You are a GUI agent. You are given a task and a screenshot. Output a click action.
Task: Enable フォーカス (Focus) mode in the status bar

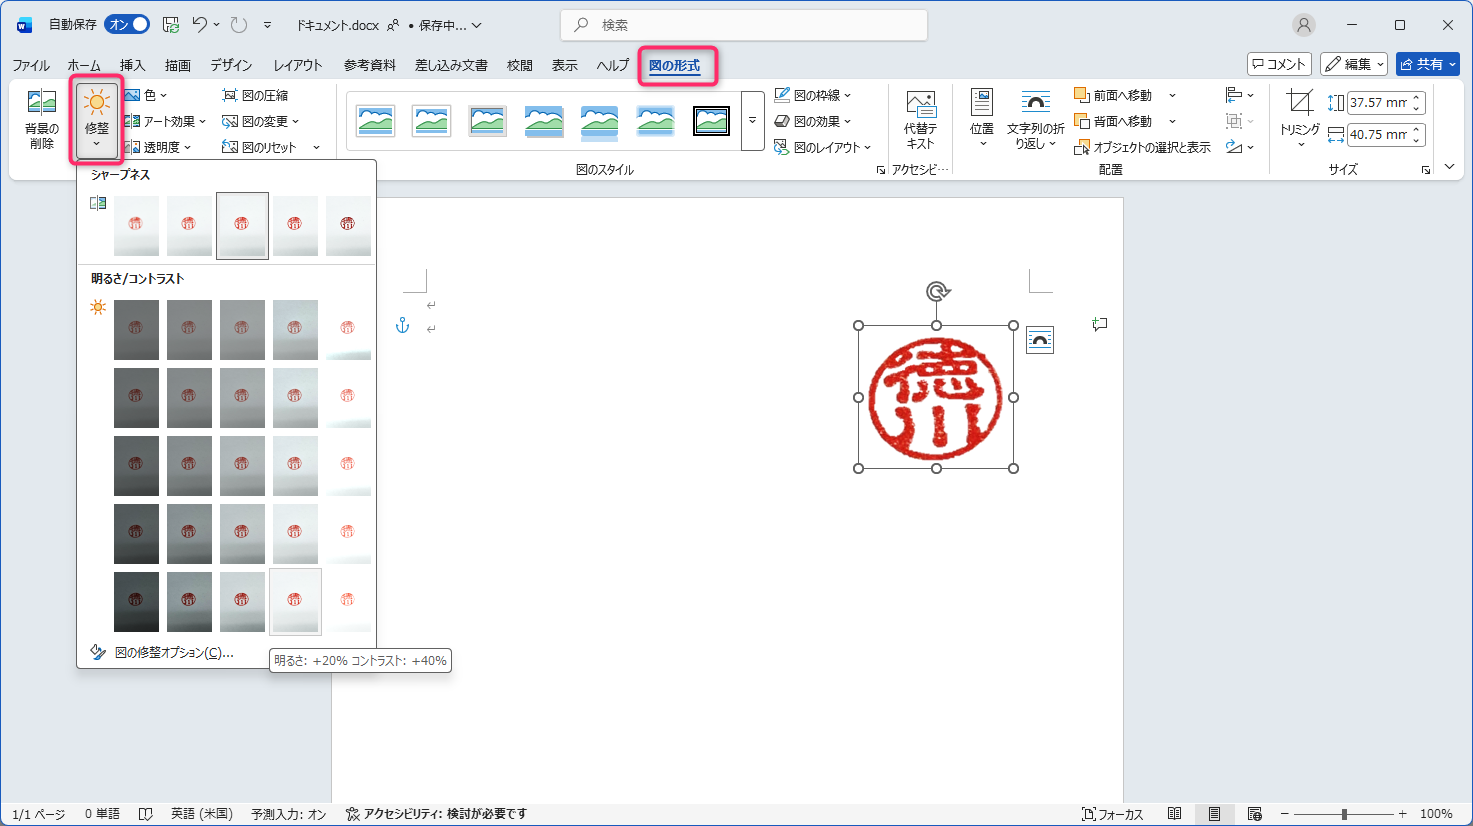[1112, 814]
